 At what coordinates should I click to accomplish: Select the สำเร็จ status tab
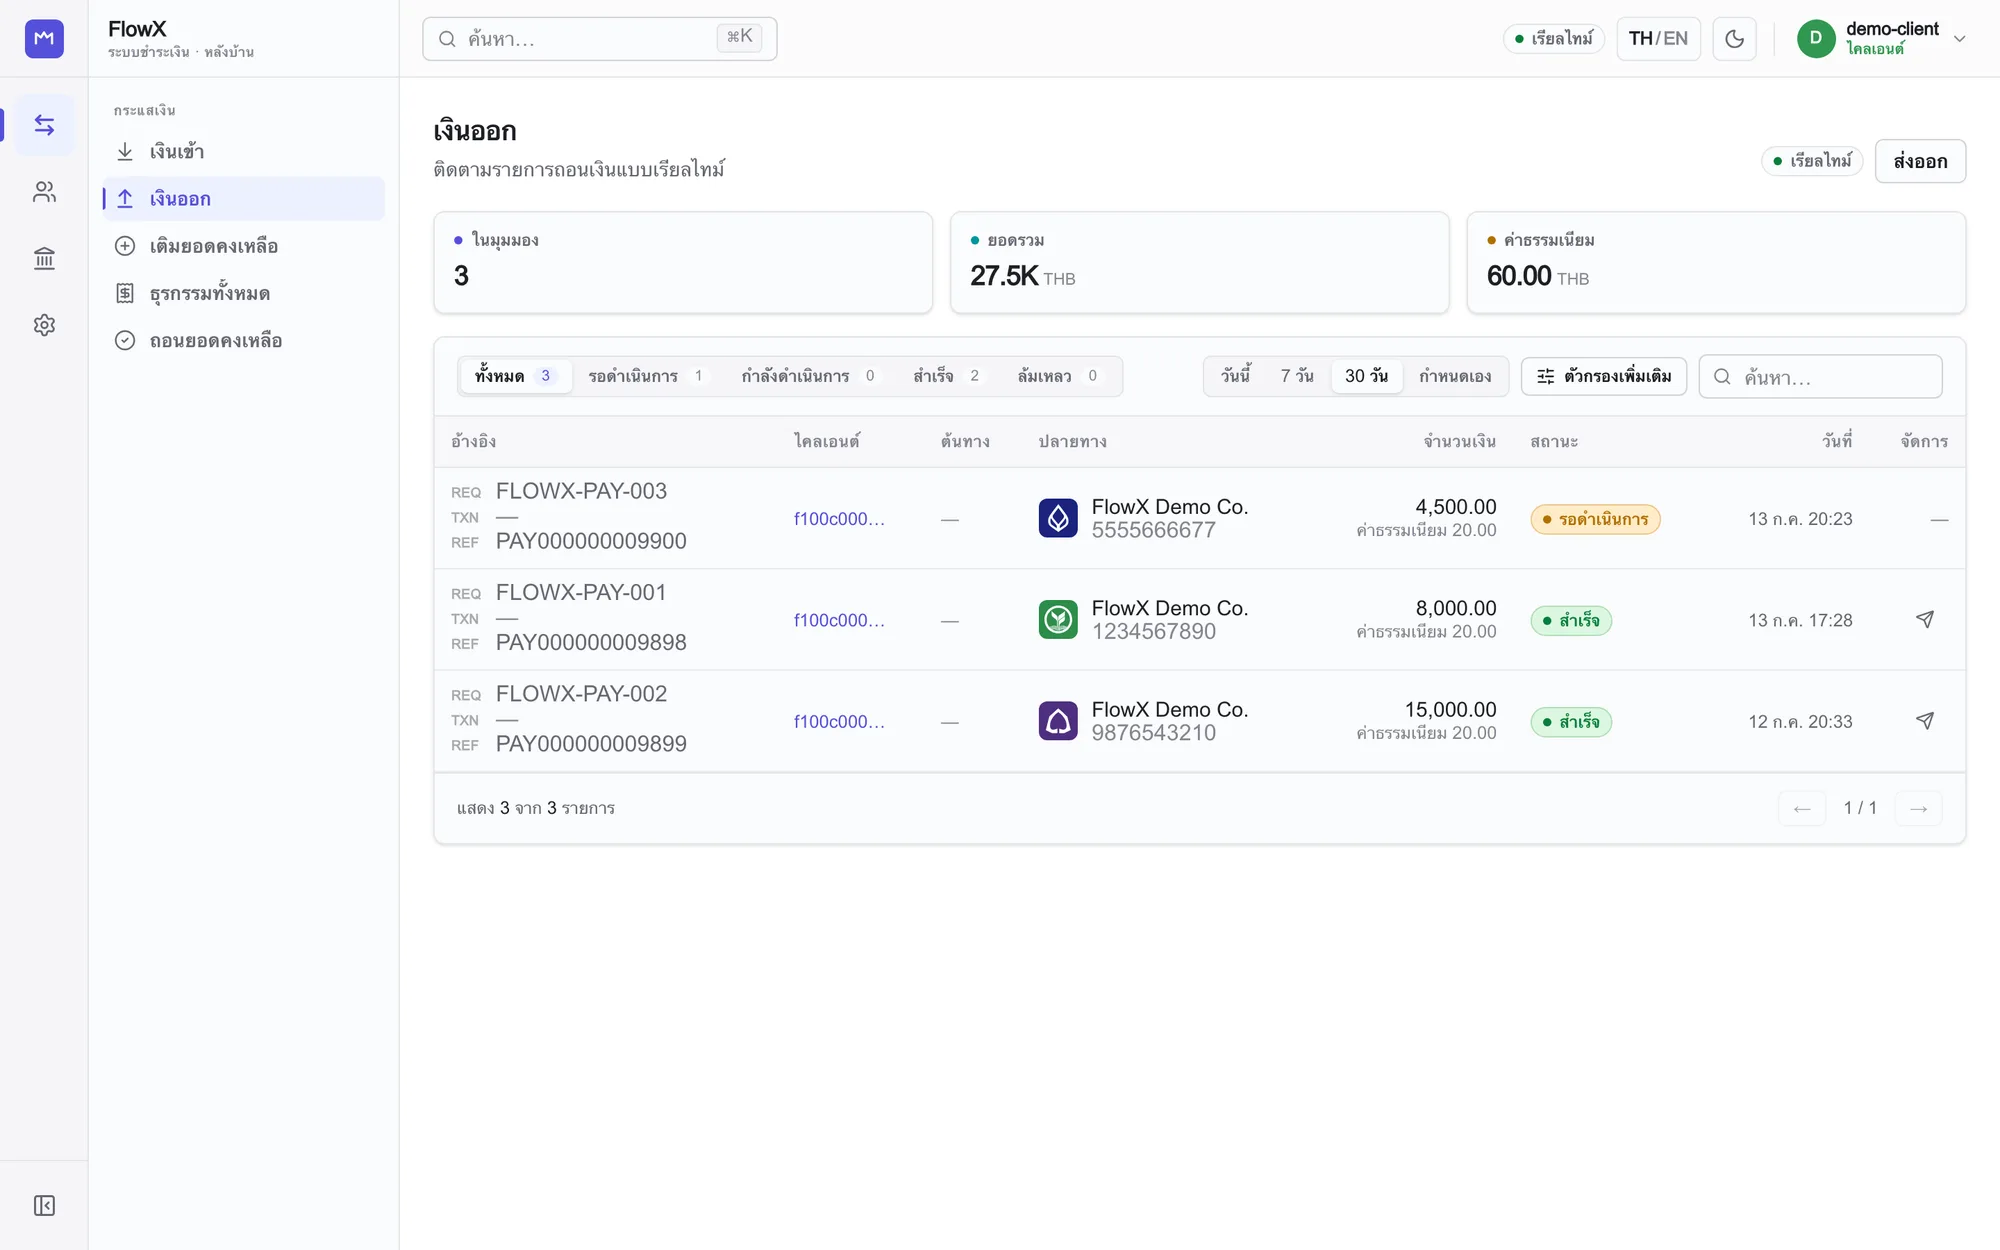click(947, 376)
